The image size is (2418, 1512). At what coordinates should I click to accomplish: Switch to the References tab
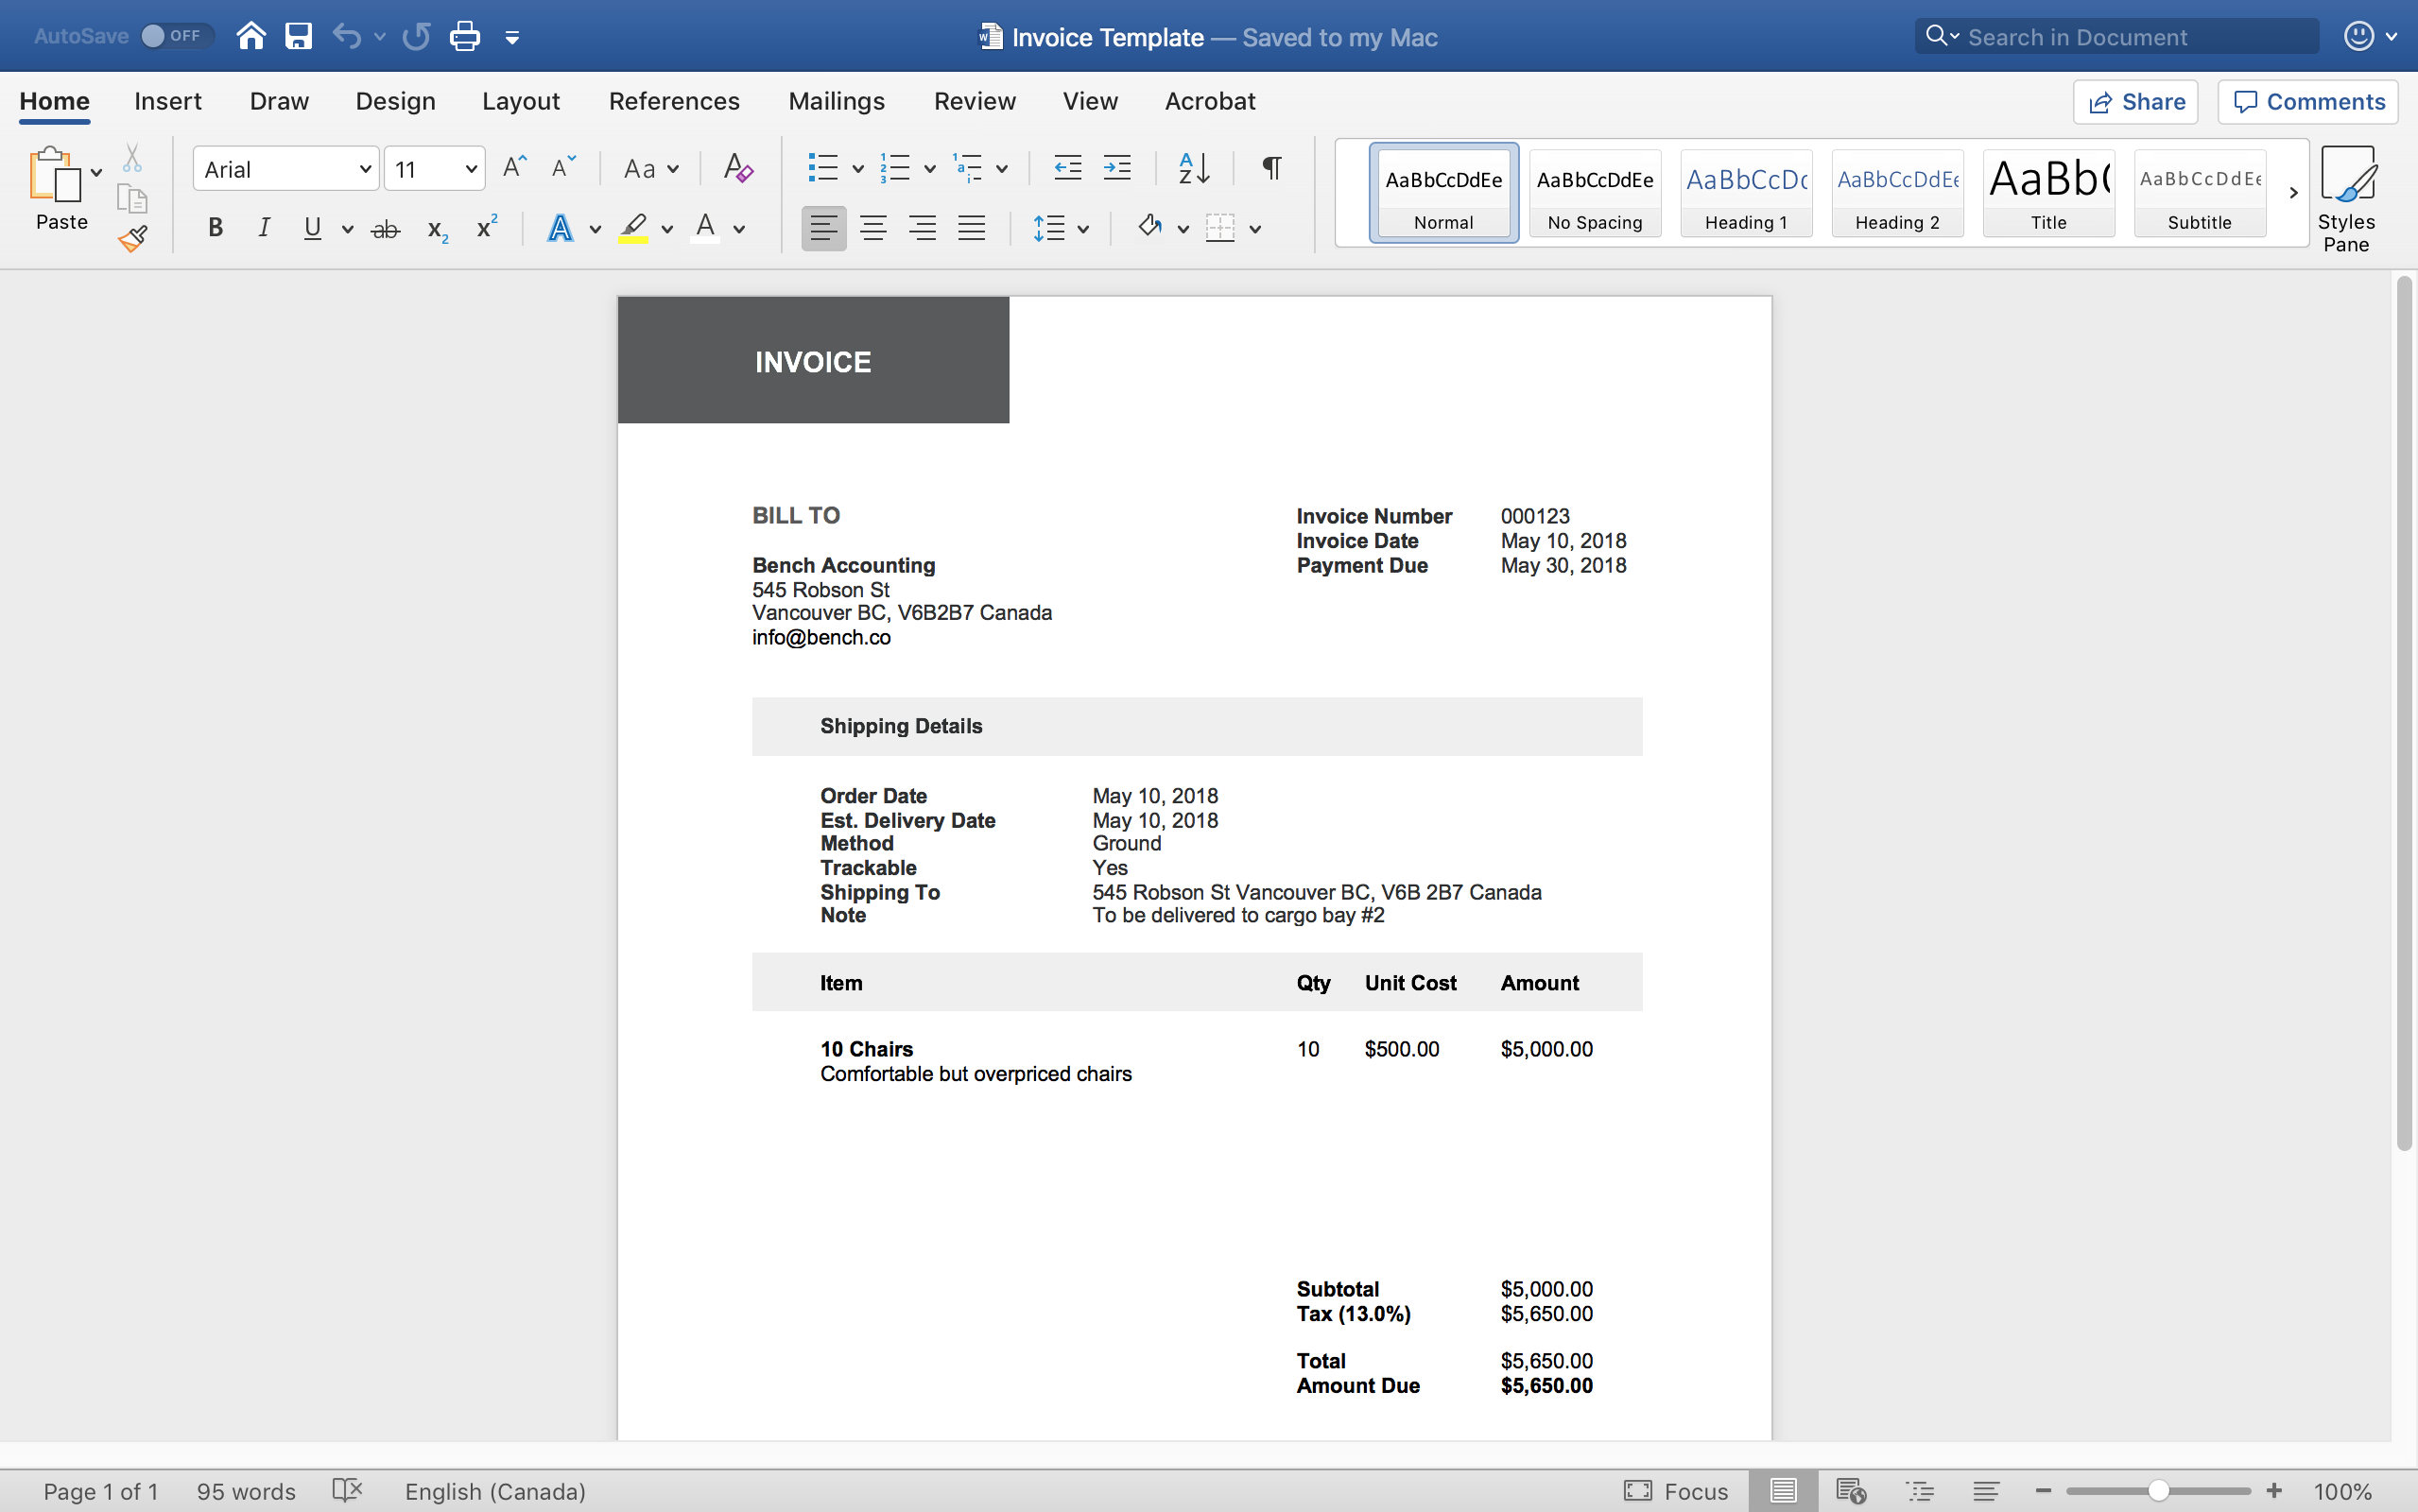point(675,101)
